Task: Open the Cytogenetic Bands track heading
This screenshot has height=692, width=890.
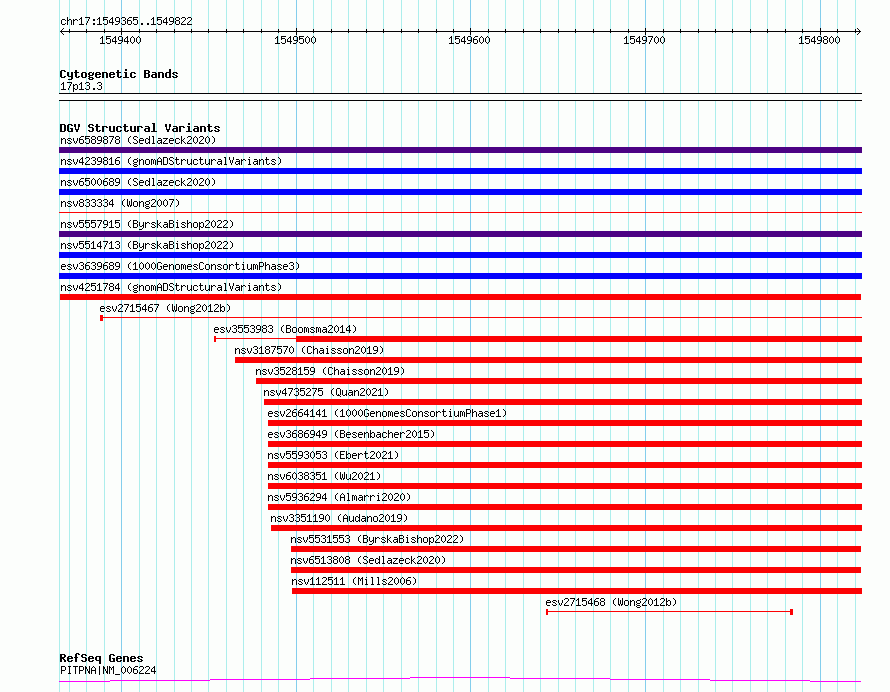Action: point(119,74)
